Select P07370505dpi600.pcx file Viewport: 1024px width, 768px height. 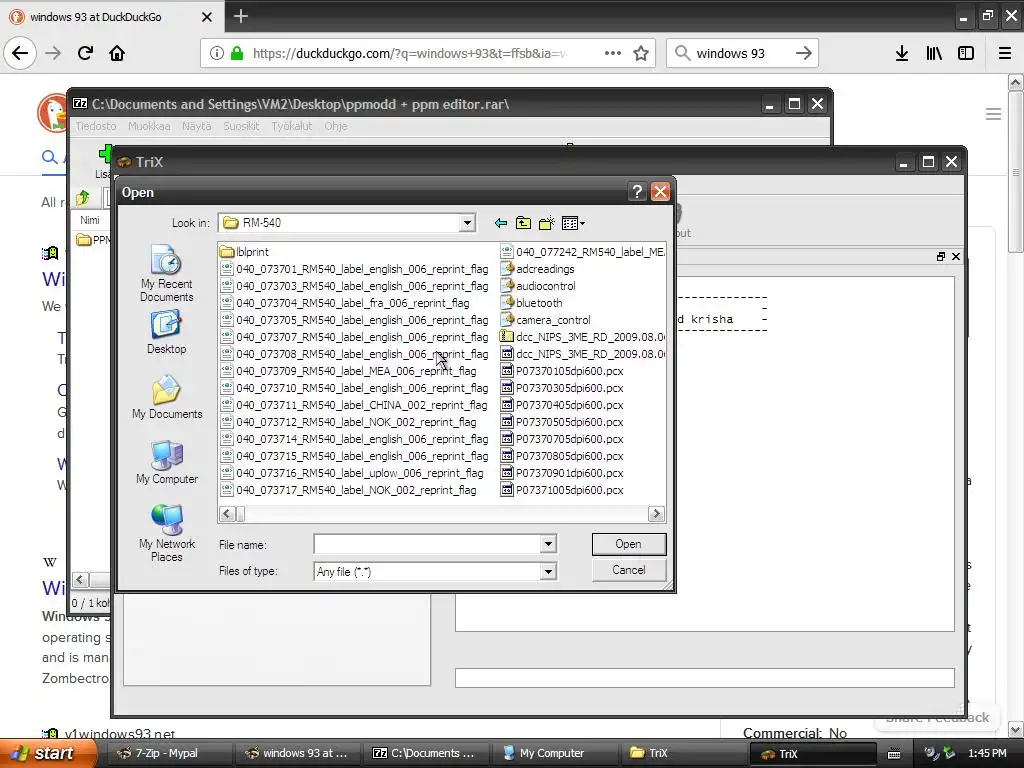click(562, 421)
